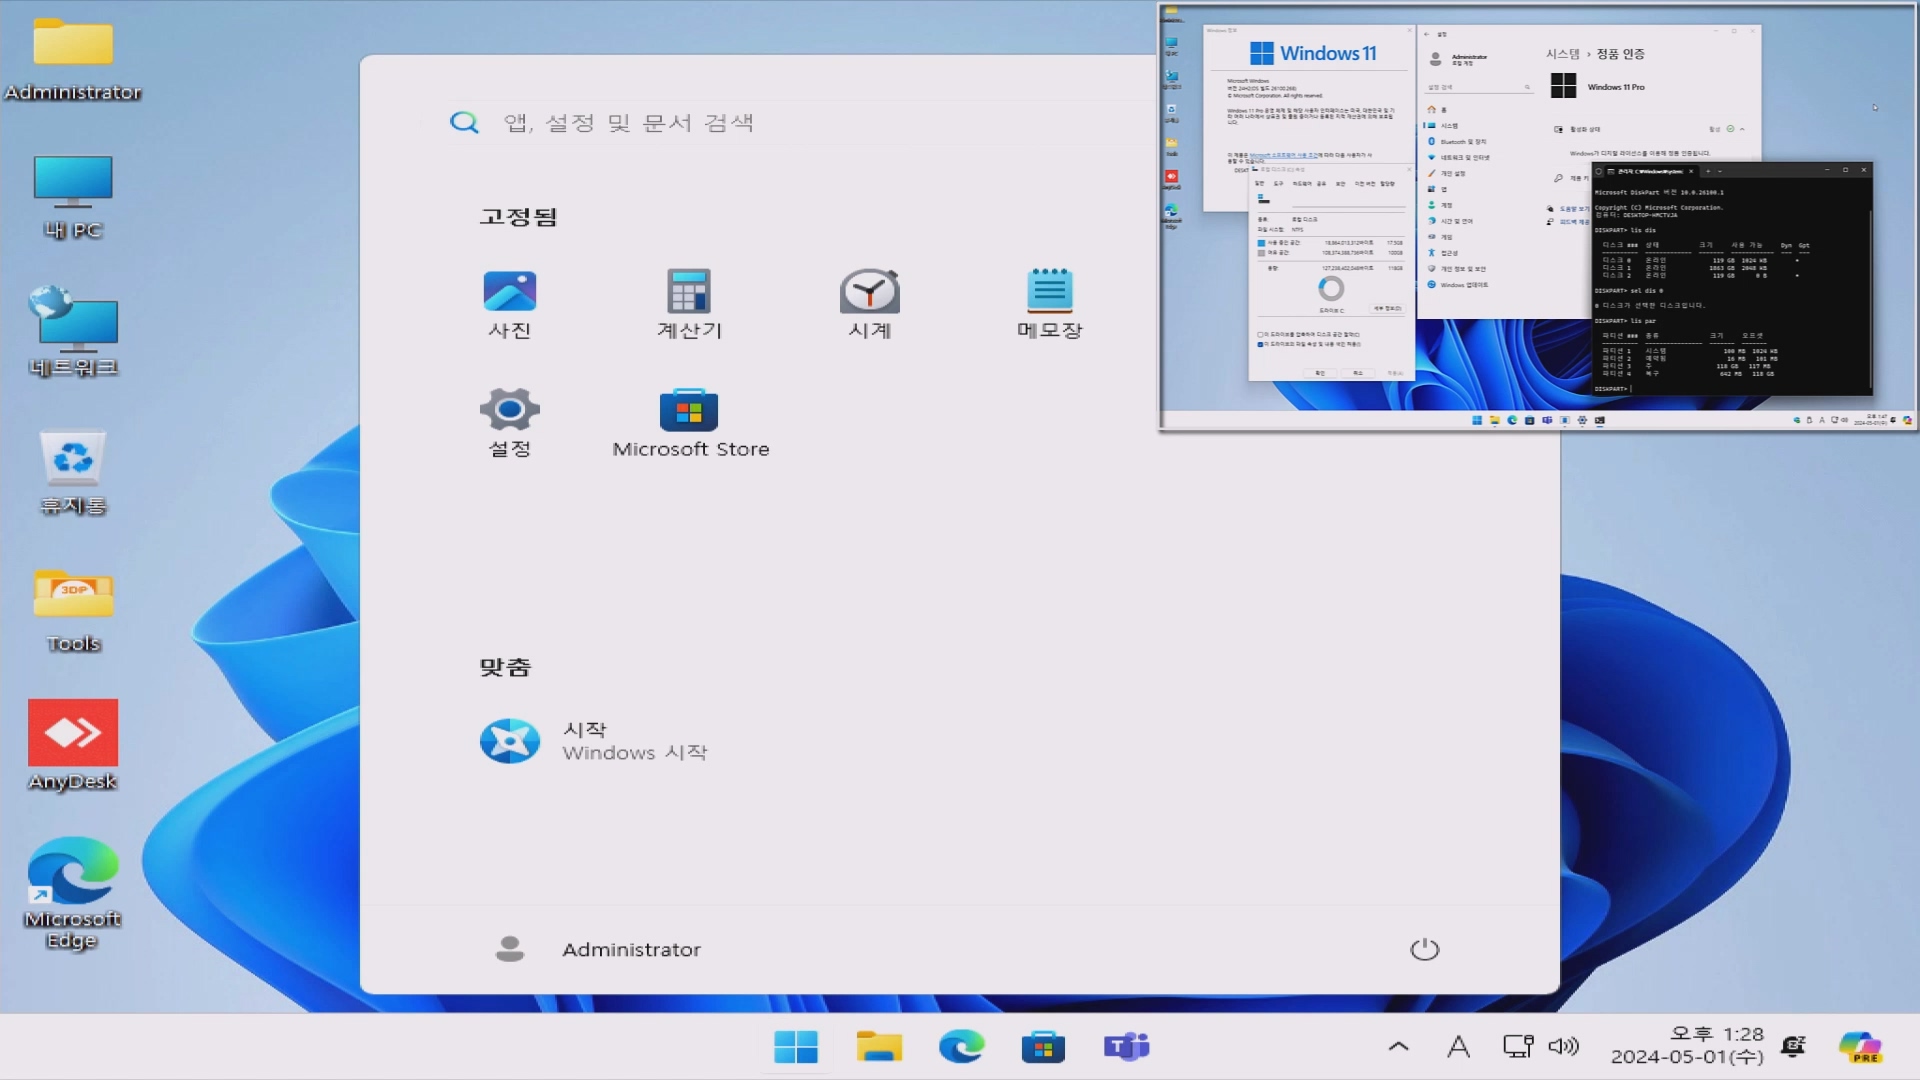Open the Tools folder on desktop
The height and width of the screenshot is (1080, 1920).
73,596
